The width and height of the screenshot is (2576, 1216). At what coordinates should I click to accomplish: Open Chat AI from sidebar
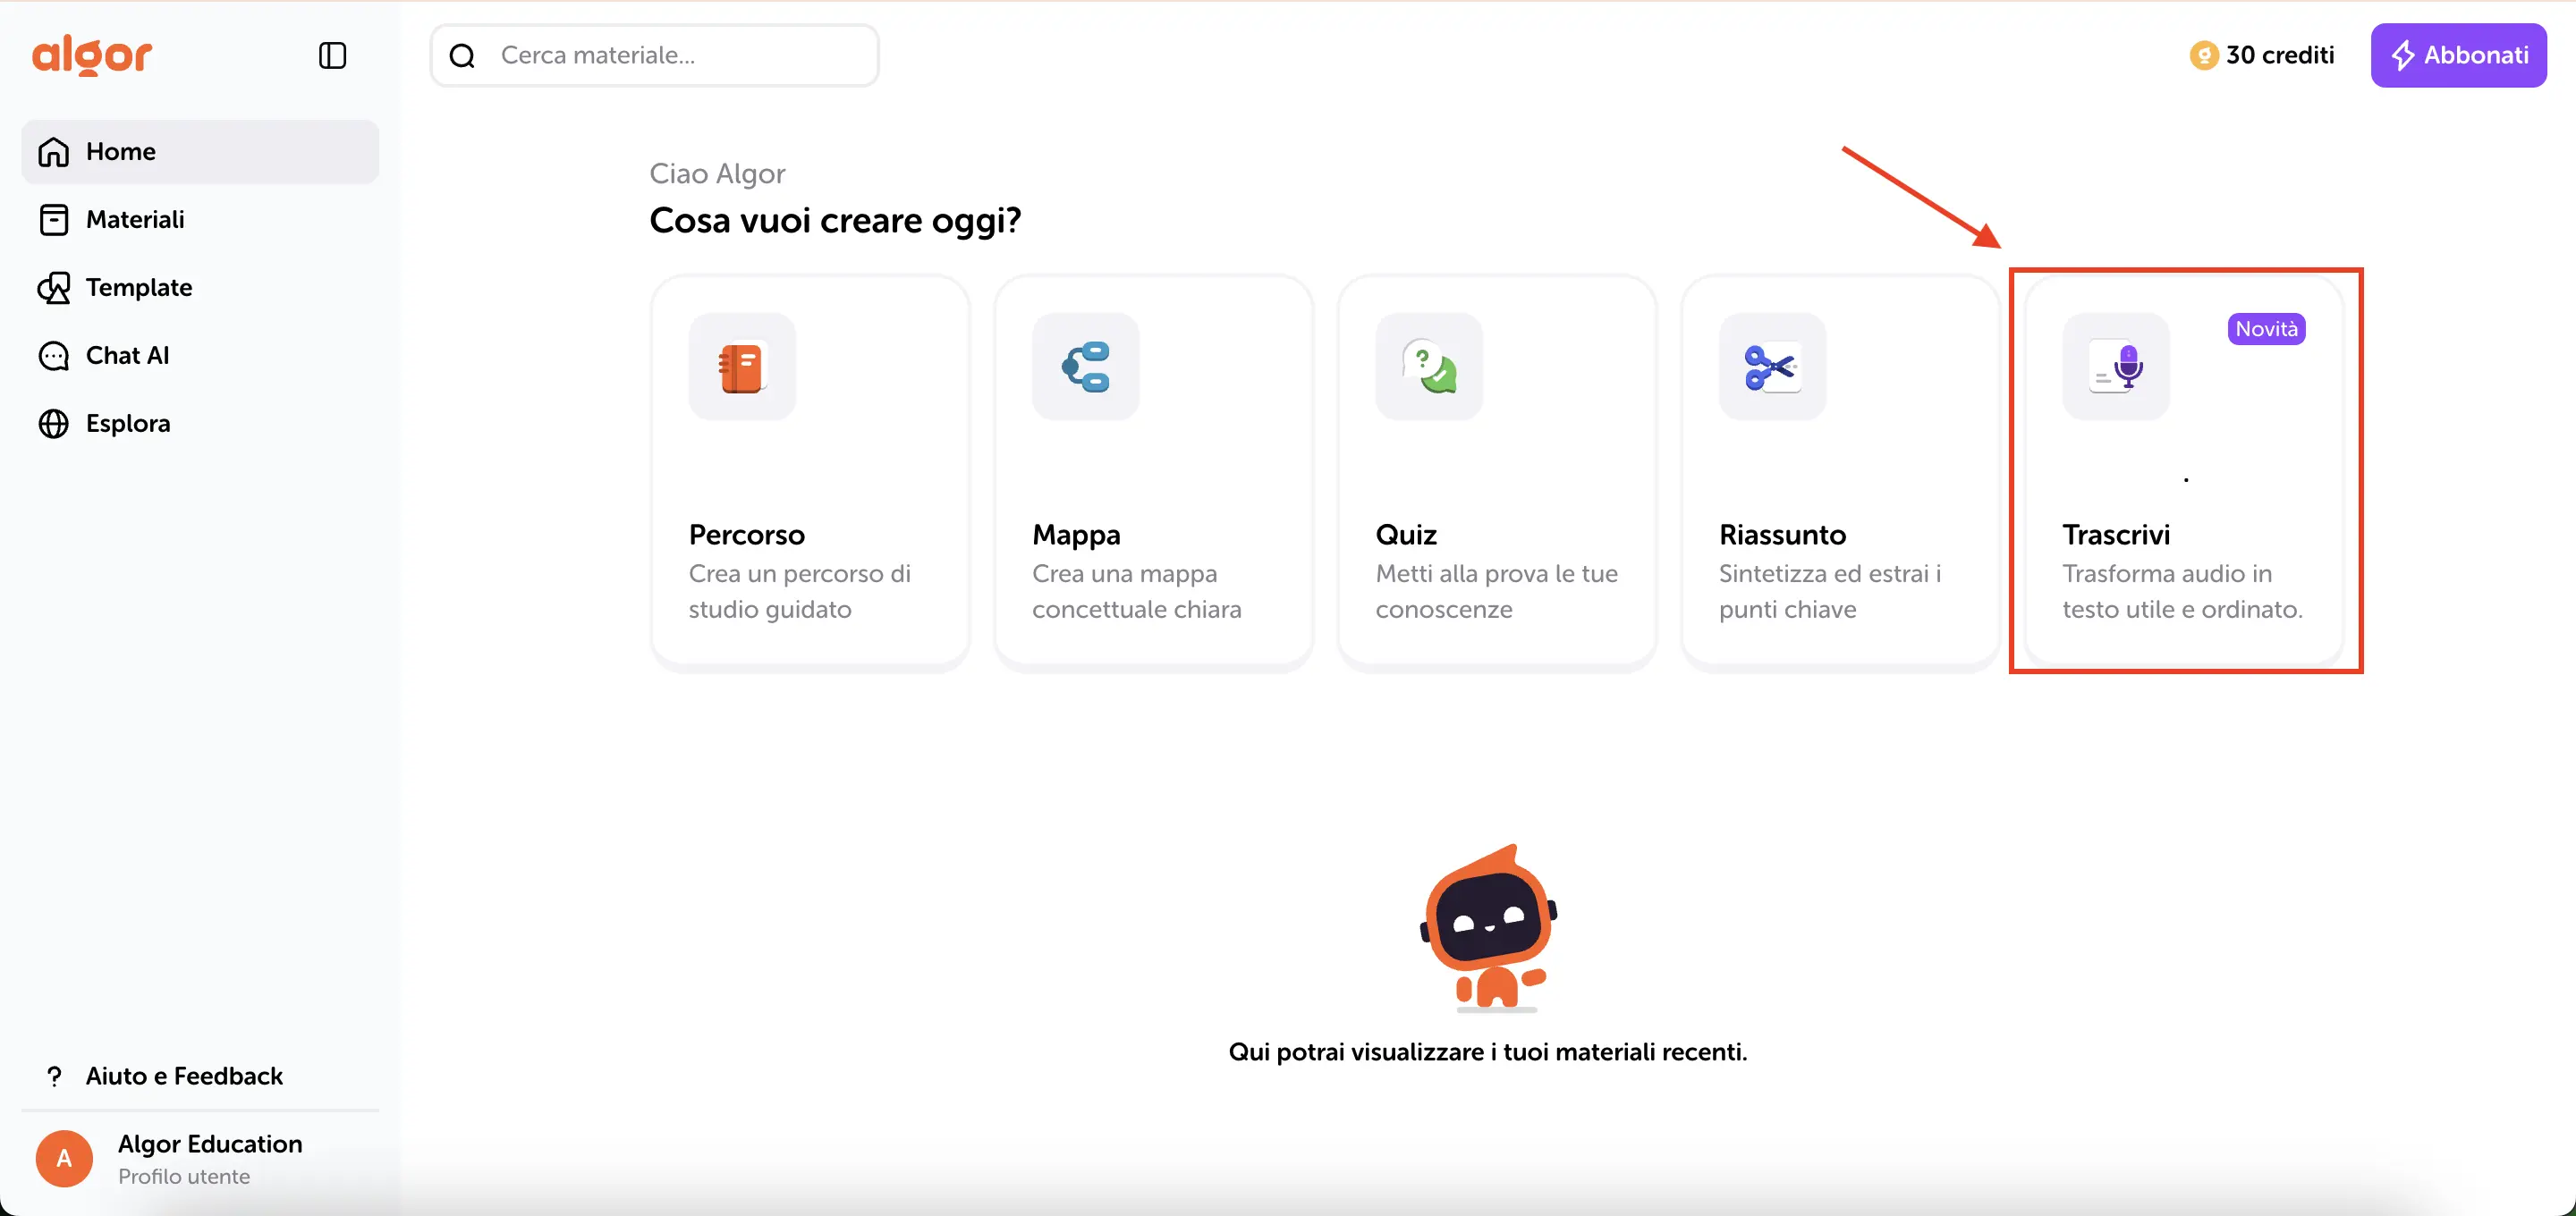tap(127, 355)
